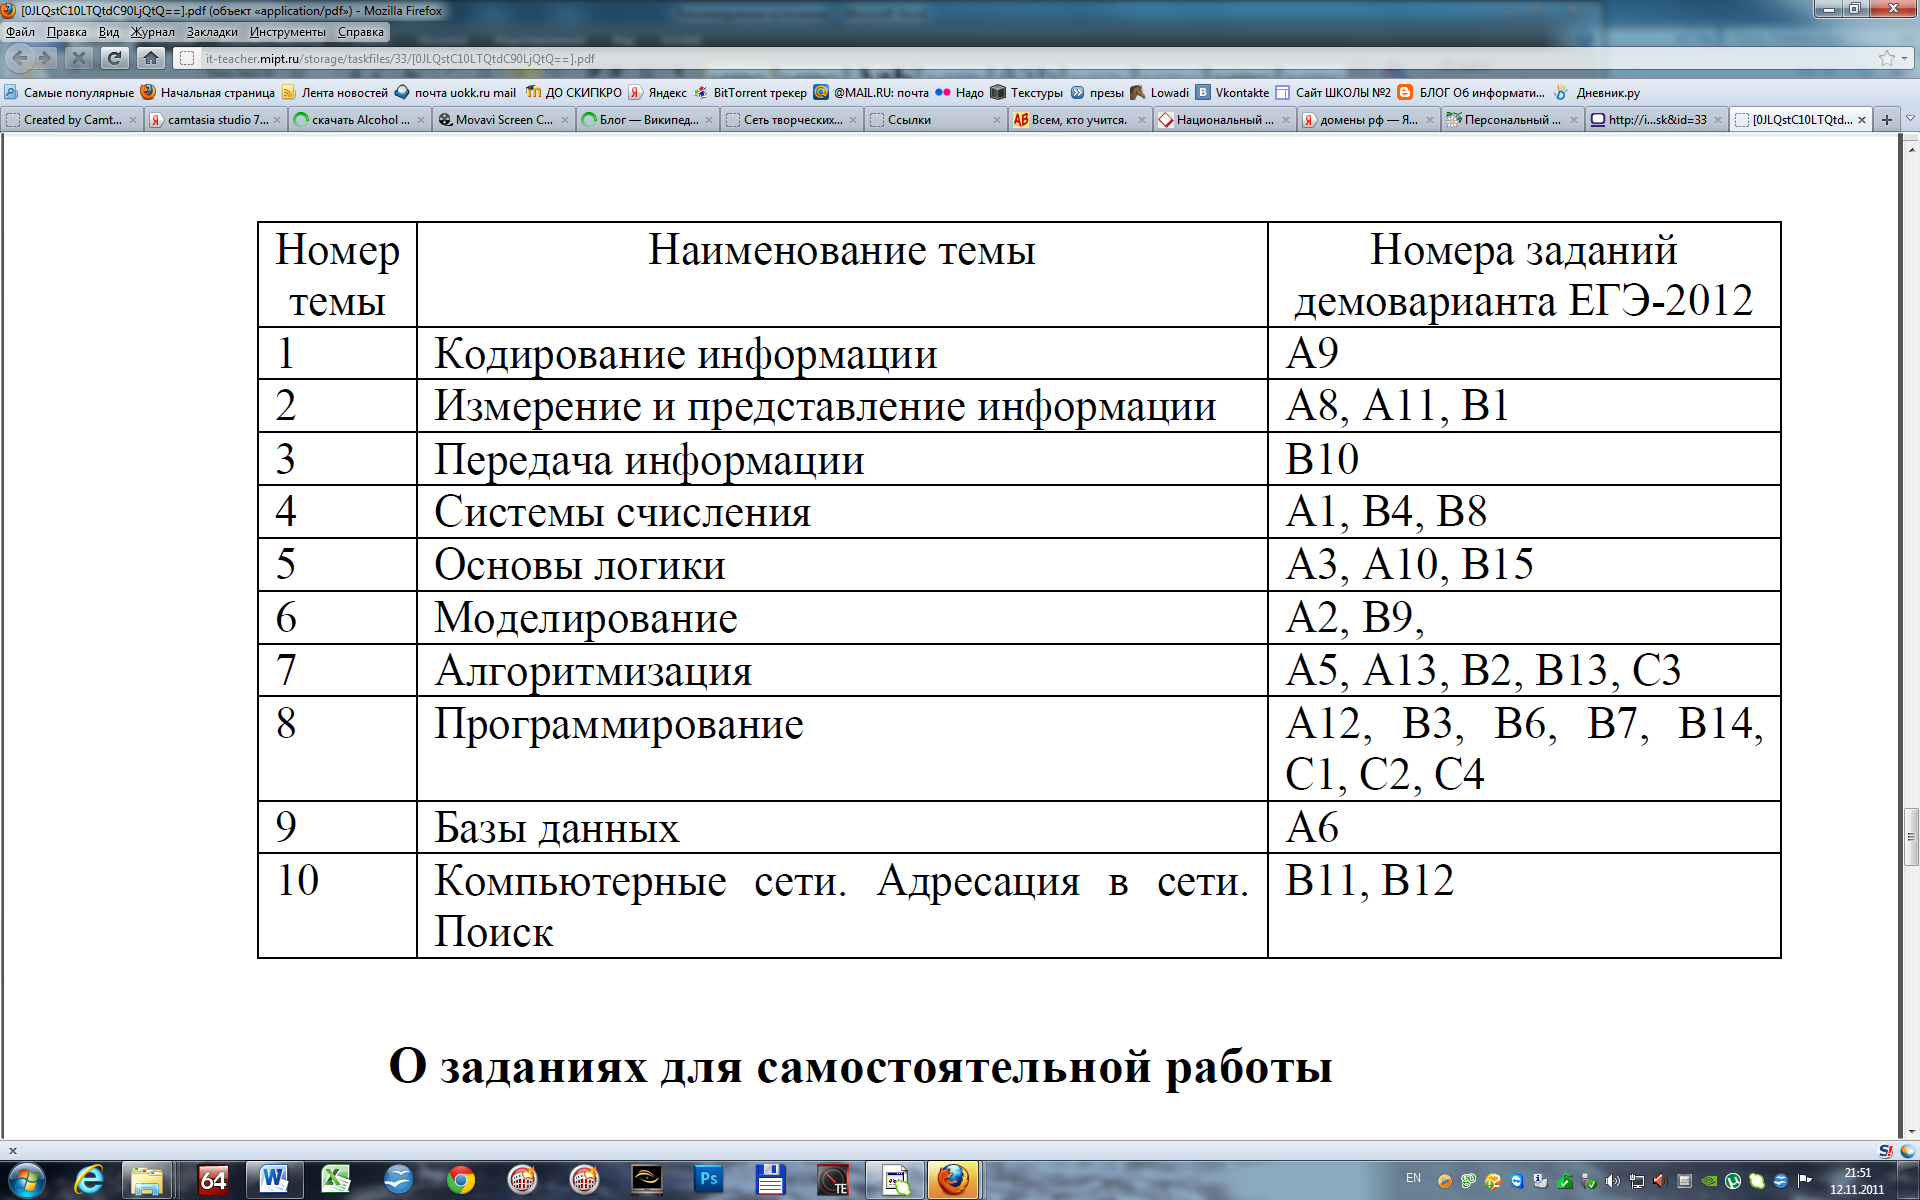Open the Правка menu

click(66, 32)
